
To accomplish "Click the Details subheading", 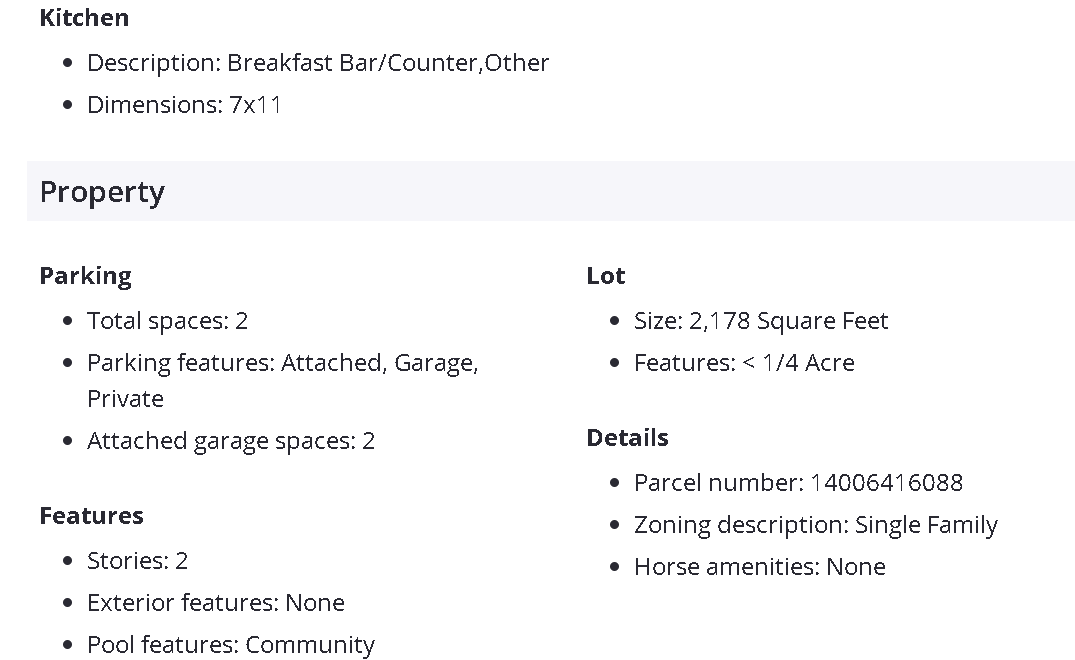I will [x=627, y=438].
